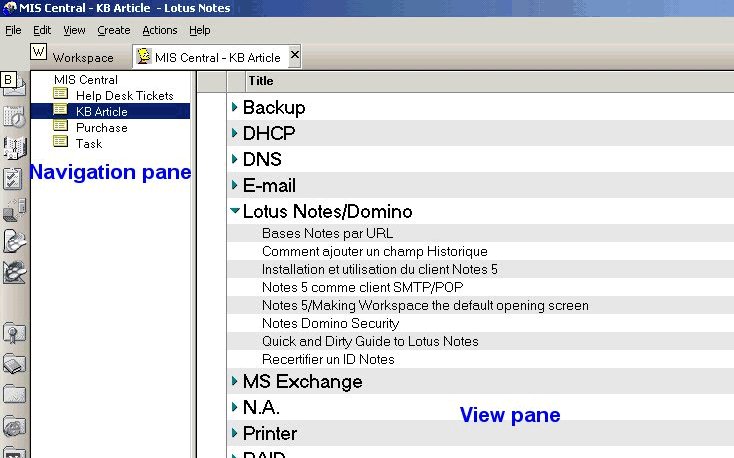Select document 'Bases Notes par URL'
734x458 pixels.
[x=327, y=233]
